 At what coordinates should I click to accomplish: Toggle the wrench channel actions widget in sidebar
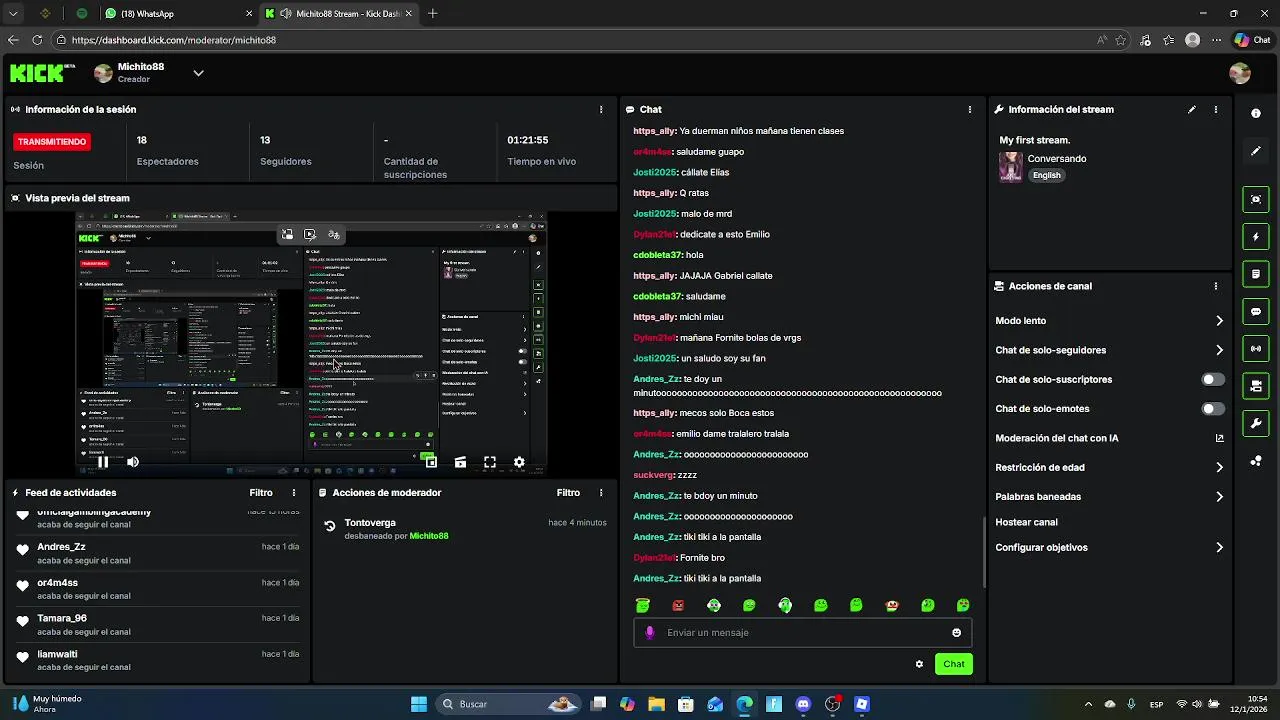click(1256, 423)
